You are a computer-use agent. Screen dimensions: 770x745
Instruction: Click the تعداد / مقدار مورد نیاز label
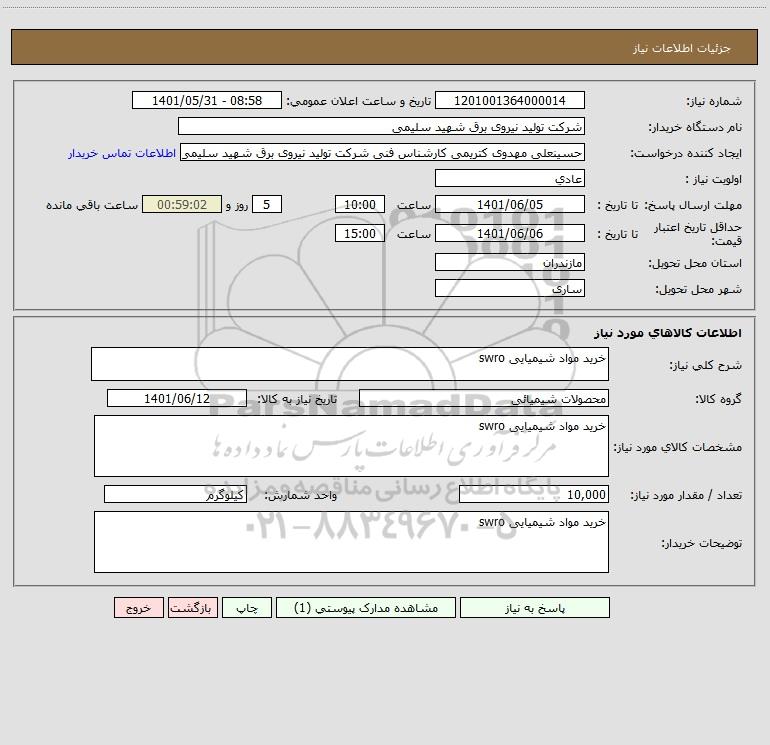[x=686, y=495]
